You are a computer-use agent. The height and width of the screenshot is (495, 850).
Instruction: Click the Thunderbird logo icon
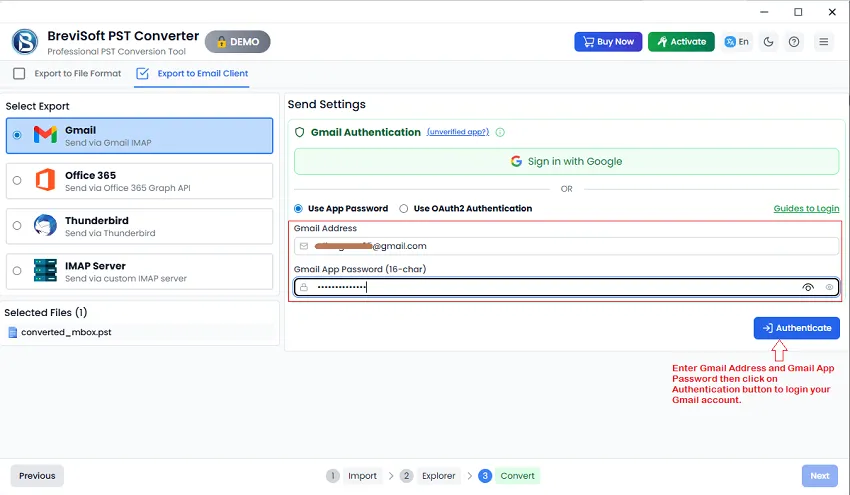(45, 225)
